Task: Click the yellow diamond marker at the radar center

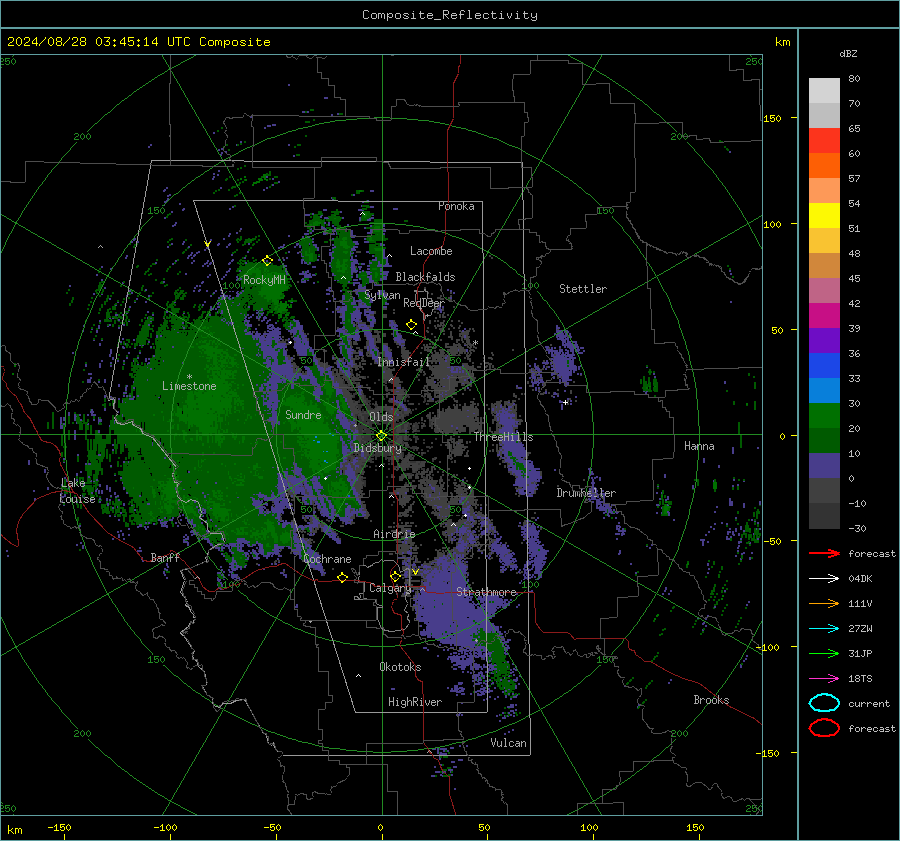Action: 381,436
